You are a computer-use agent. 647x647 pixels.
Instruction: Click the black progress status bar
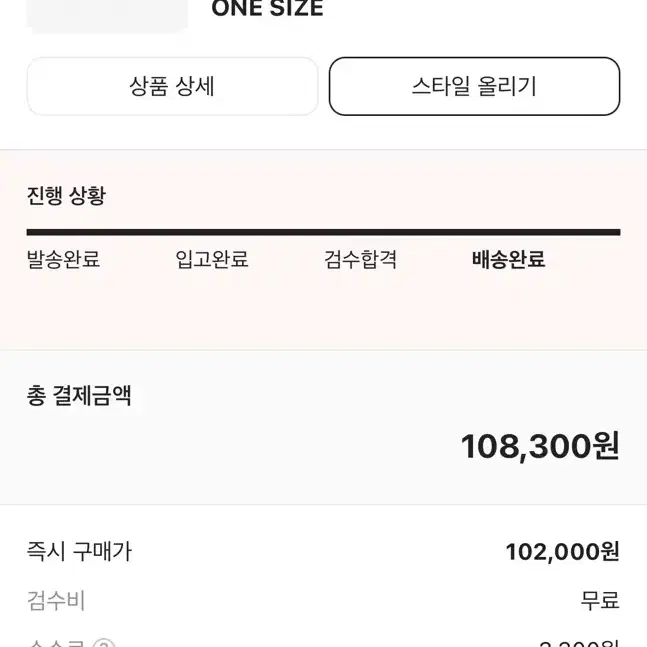pyautogui.click(x=324, y=232)
